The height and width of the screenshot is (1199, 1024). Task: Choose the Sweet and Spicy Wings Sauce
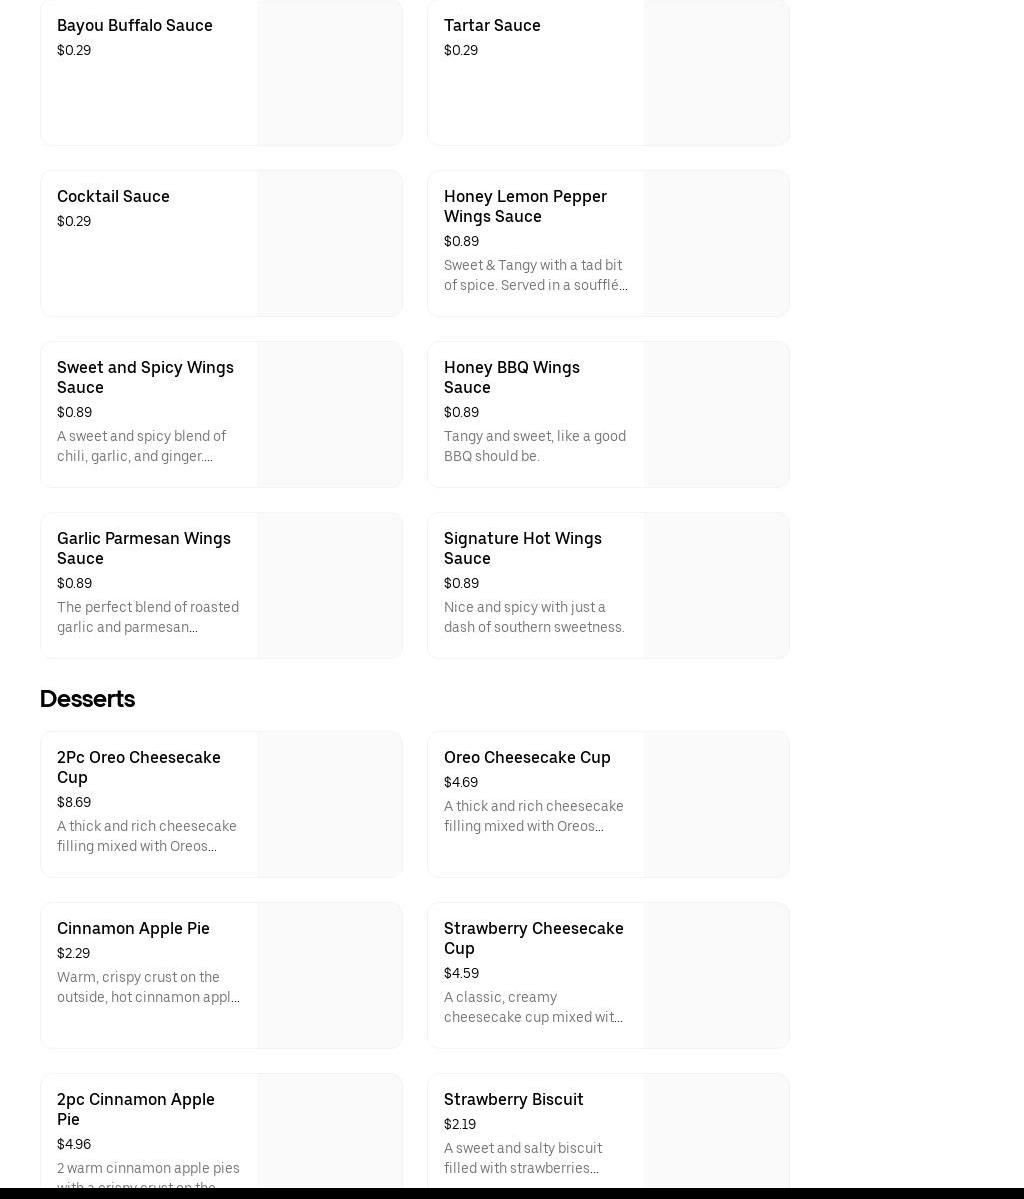[x=145, y=377]
